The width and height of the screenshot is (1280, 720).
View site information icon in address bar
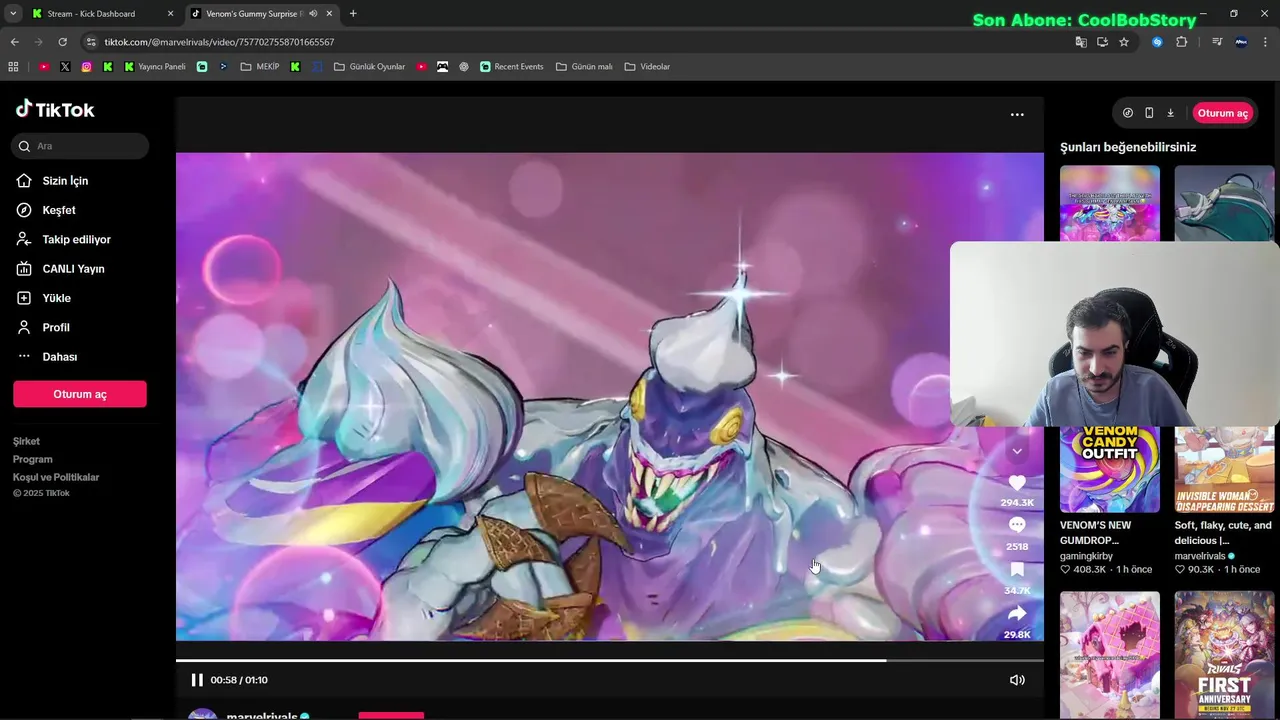(91, 42)
